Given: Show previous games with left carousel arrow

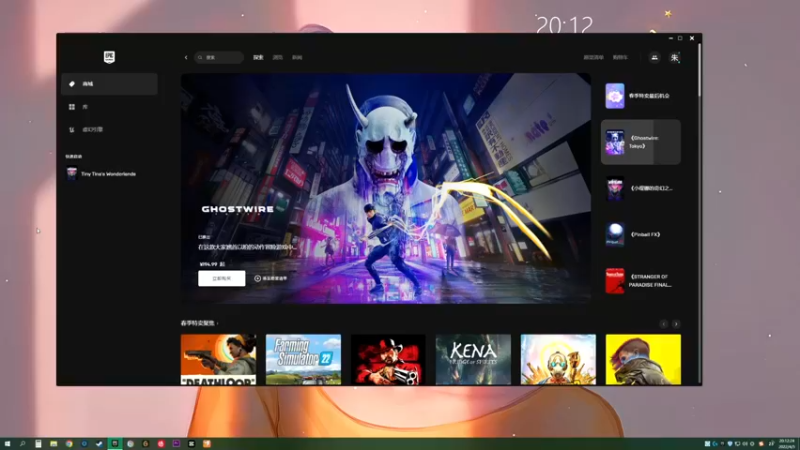Looking at the screenshot, I should (663, 324).
